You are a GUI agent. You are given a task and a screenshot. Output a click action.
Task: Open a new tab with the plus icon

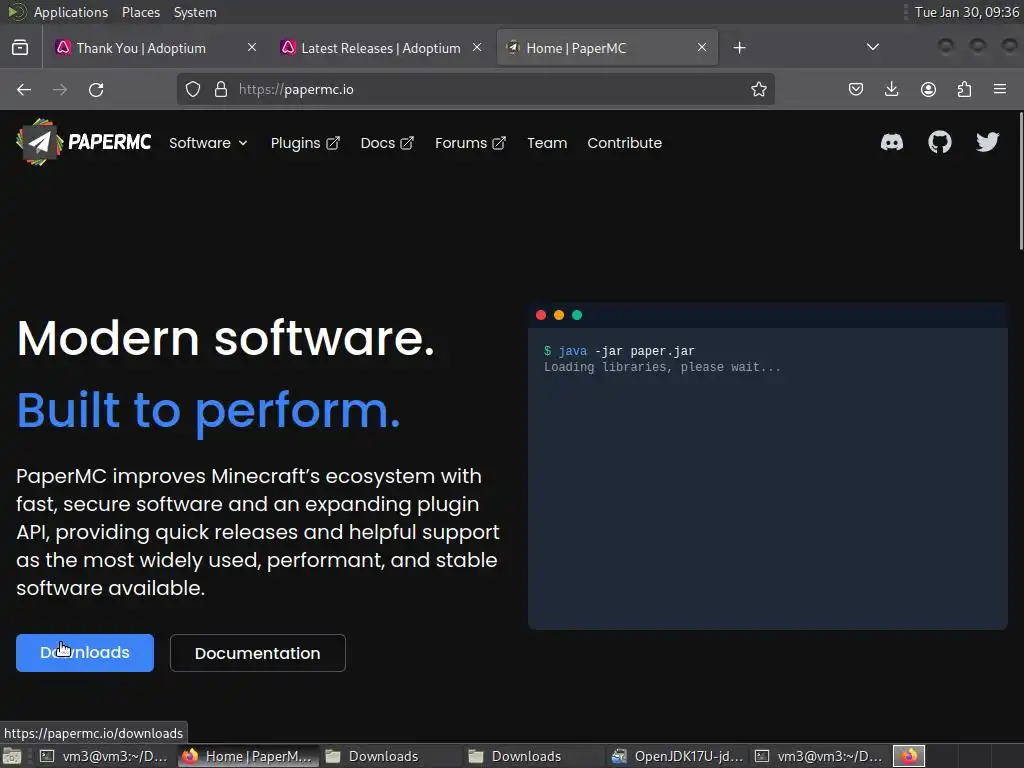click(x=739, y=48)
